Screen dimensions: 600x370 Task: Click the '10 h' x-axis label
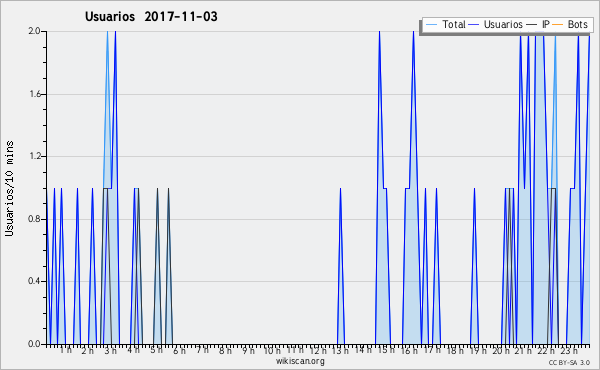pyautogui.click(x=272, y=350)
